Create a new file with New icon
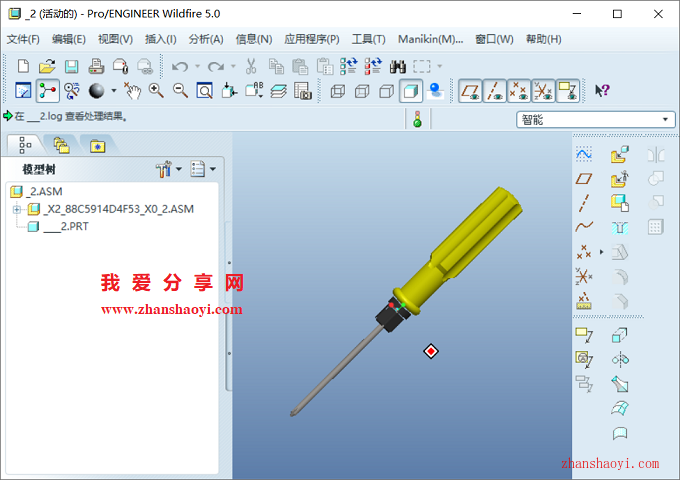 [23, 66]
